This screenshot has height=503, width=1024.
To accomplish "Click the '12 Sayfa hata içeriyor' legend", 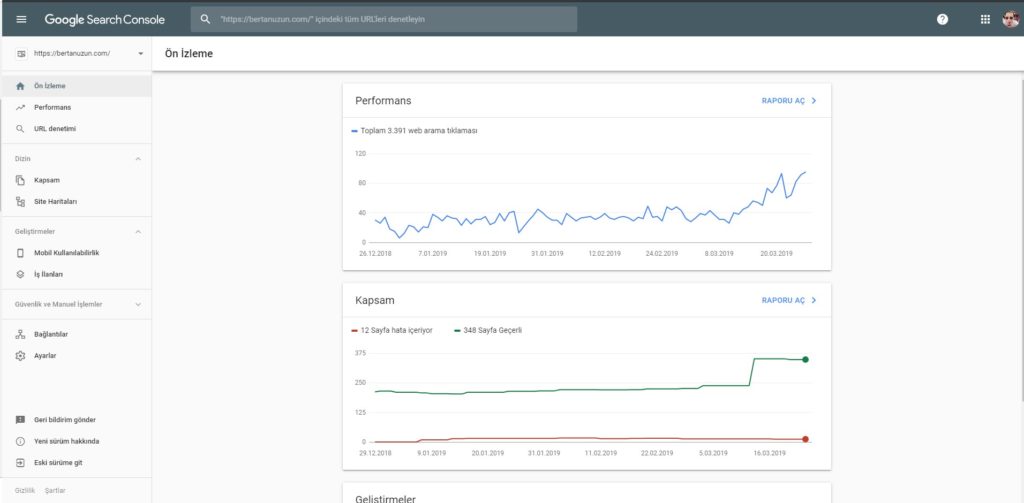I will (392, 331).
